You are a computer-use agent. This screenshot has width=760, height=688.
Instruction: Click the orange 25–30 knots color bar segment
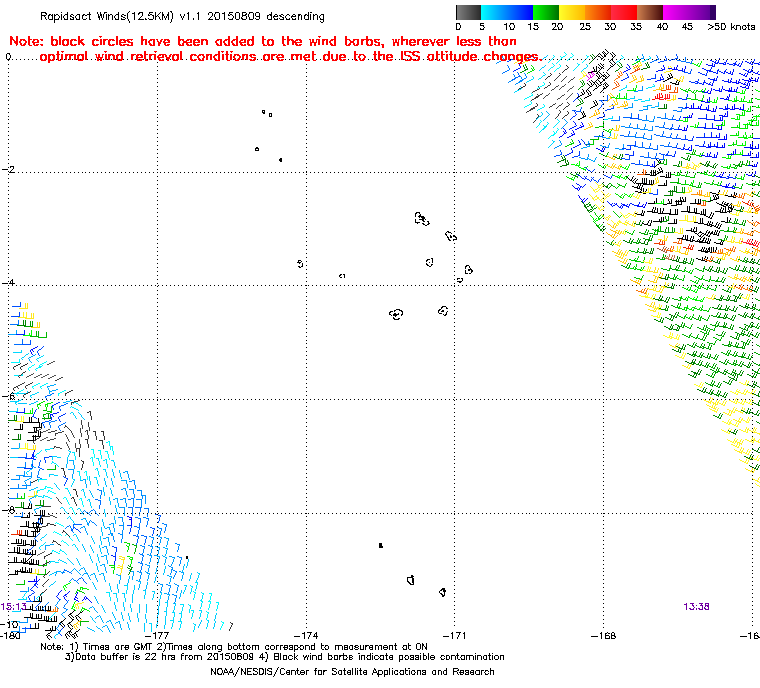click(x=598, y=12)
